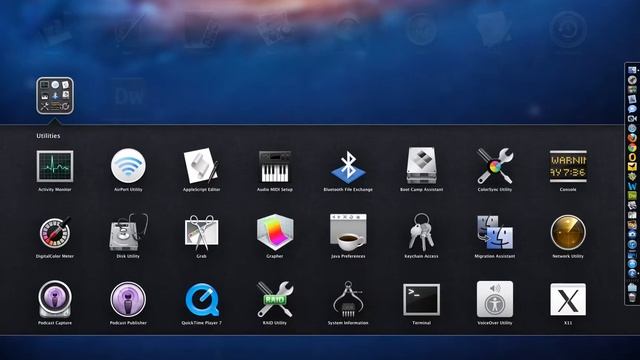640x360 pixels.
Task: Launch Keychain Access
Action: tap(421, 232)
